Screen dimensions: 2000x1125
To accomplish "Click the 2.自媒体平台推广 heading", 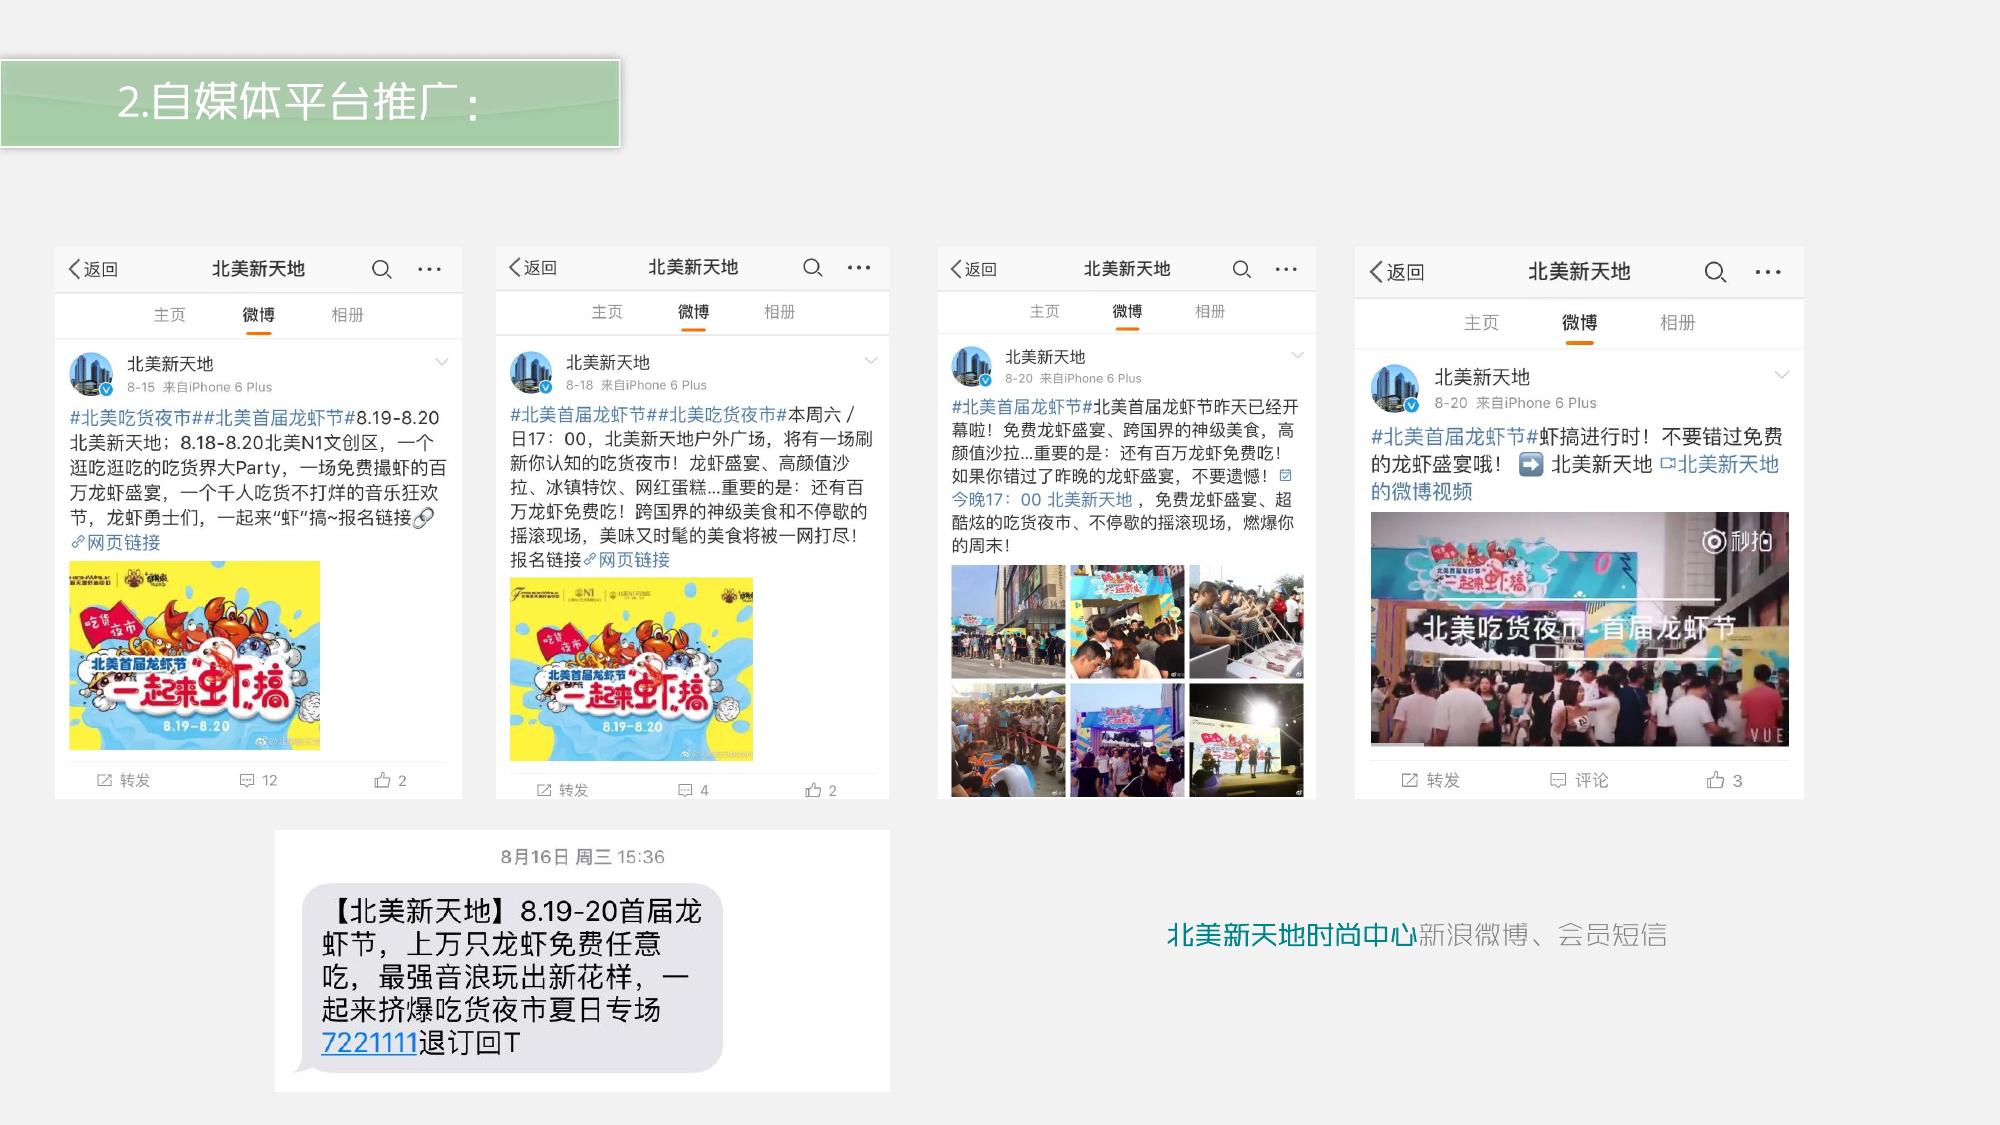I will click(x=298, y=102).
